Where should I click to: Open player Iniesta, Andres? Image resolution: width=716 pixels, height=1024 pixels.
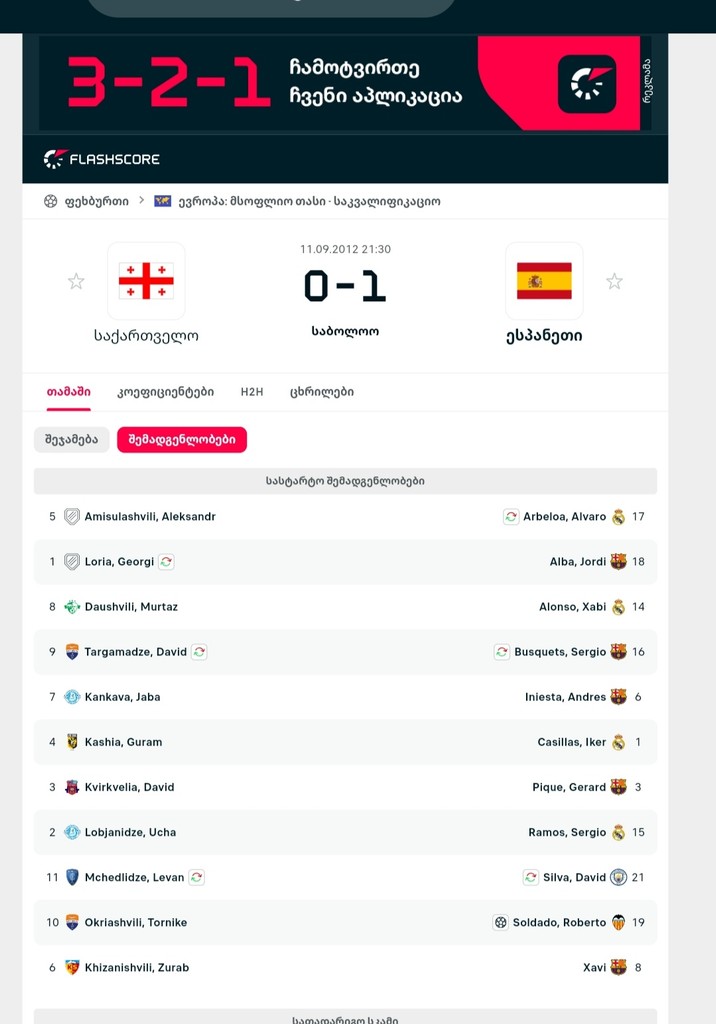pyautogui.click(x=565, y=697)
